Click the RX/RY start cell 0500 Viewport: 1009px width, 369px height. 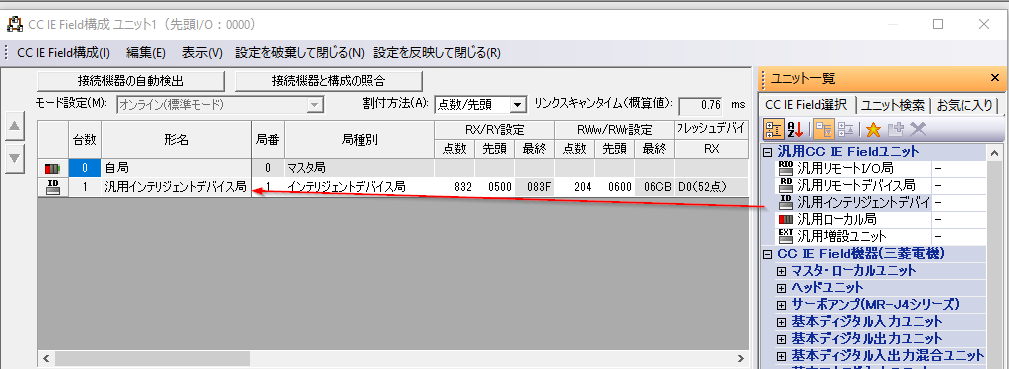click(x=494, y=187)
